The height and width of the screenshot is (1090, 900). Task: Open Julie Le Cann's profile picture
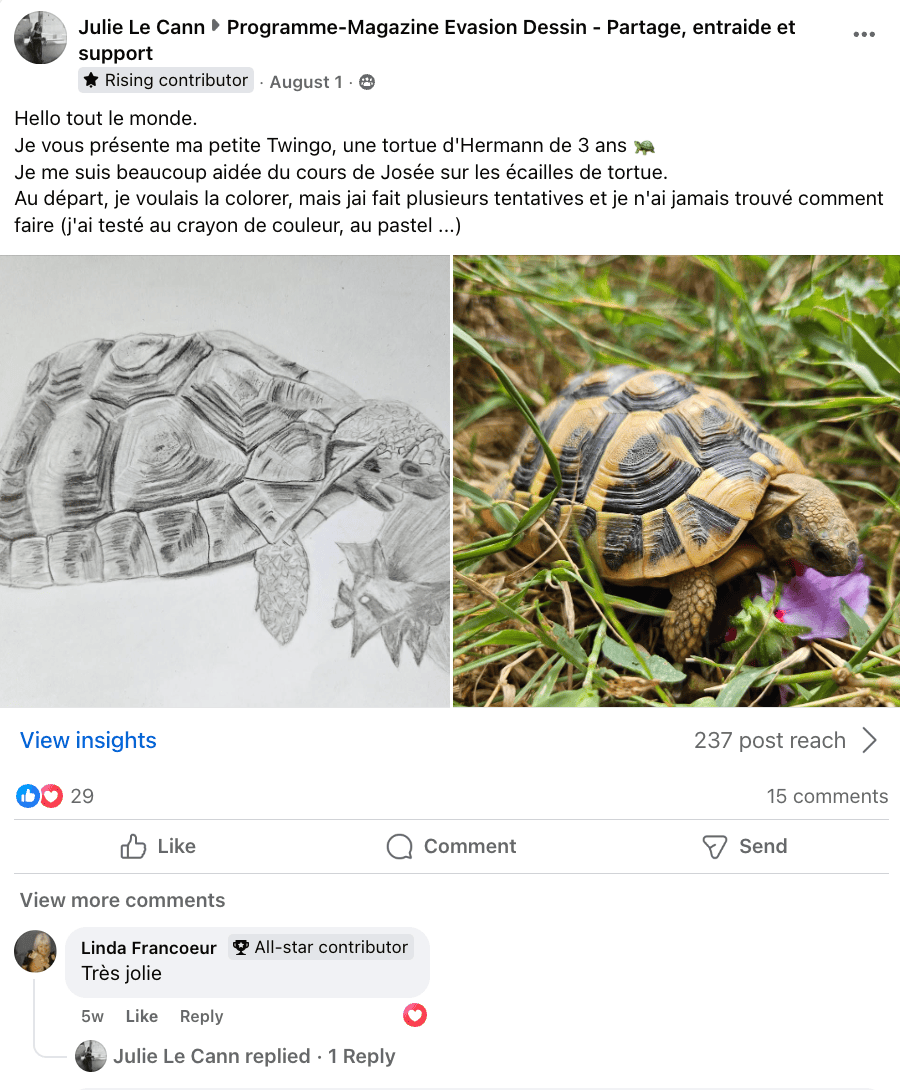(40, 38)
